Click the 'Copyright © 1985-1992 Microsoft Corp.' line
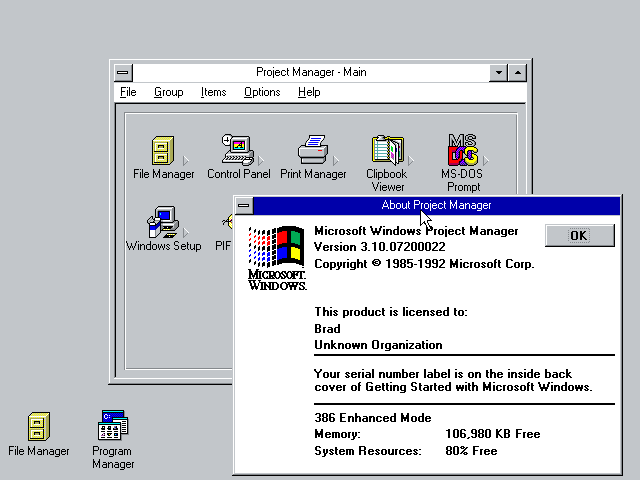Screen dimensions: 640x480 click(424, 264)
